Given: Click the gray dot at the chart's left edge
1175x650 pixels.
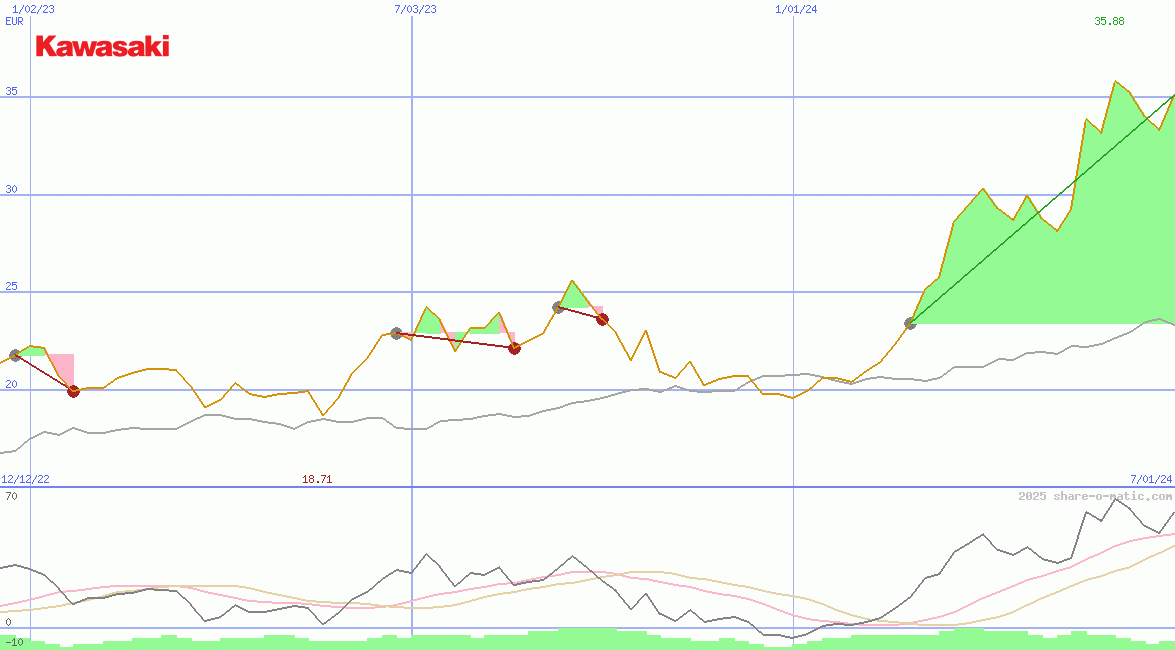Looking at the screenshot, I should 15,353.
